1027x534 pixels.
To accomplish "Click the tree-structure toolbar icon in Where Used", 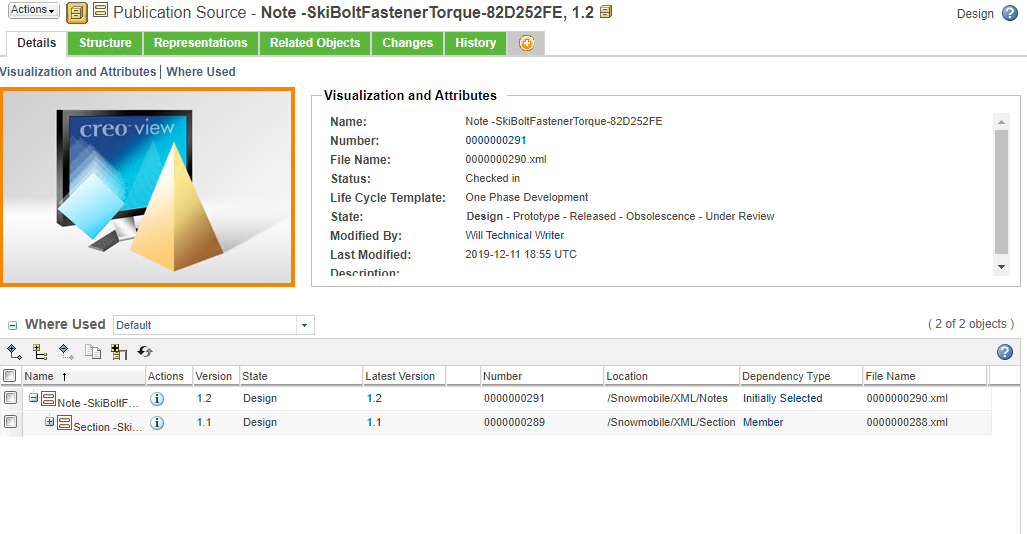I will (40, 352).
